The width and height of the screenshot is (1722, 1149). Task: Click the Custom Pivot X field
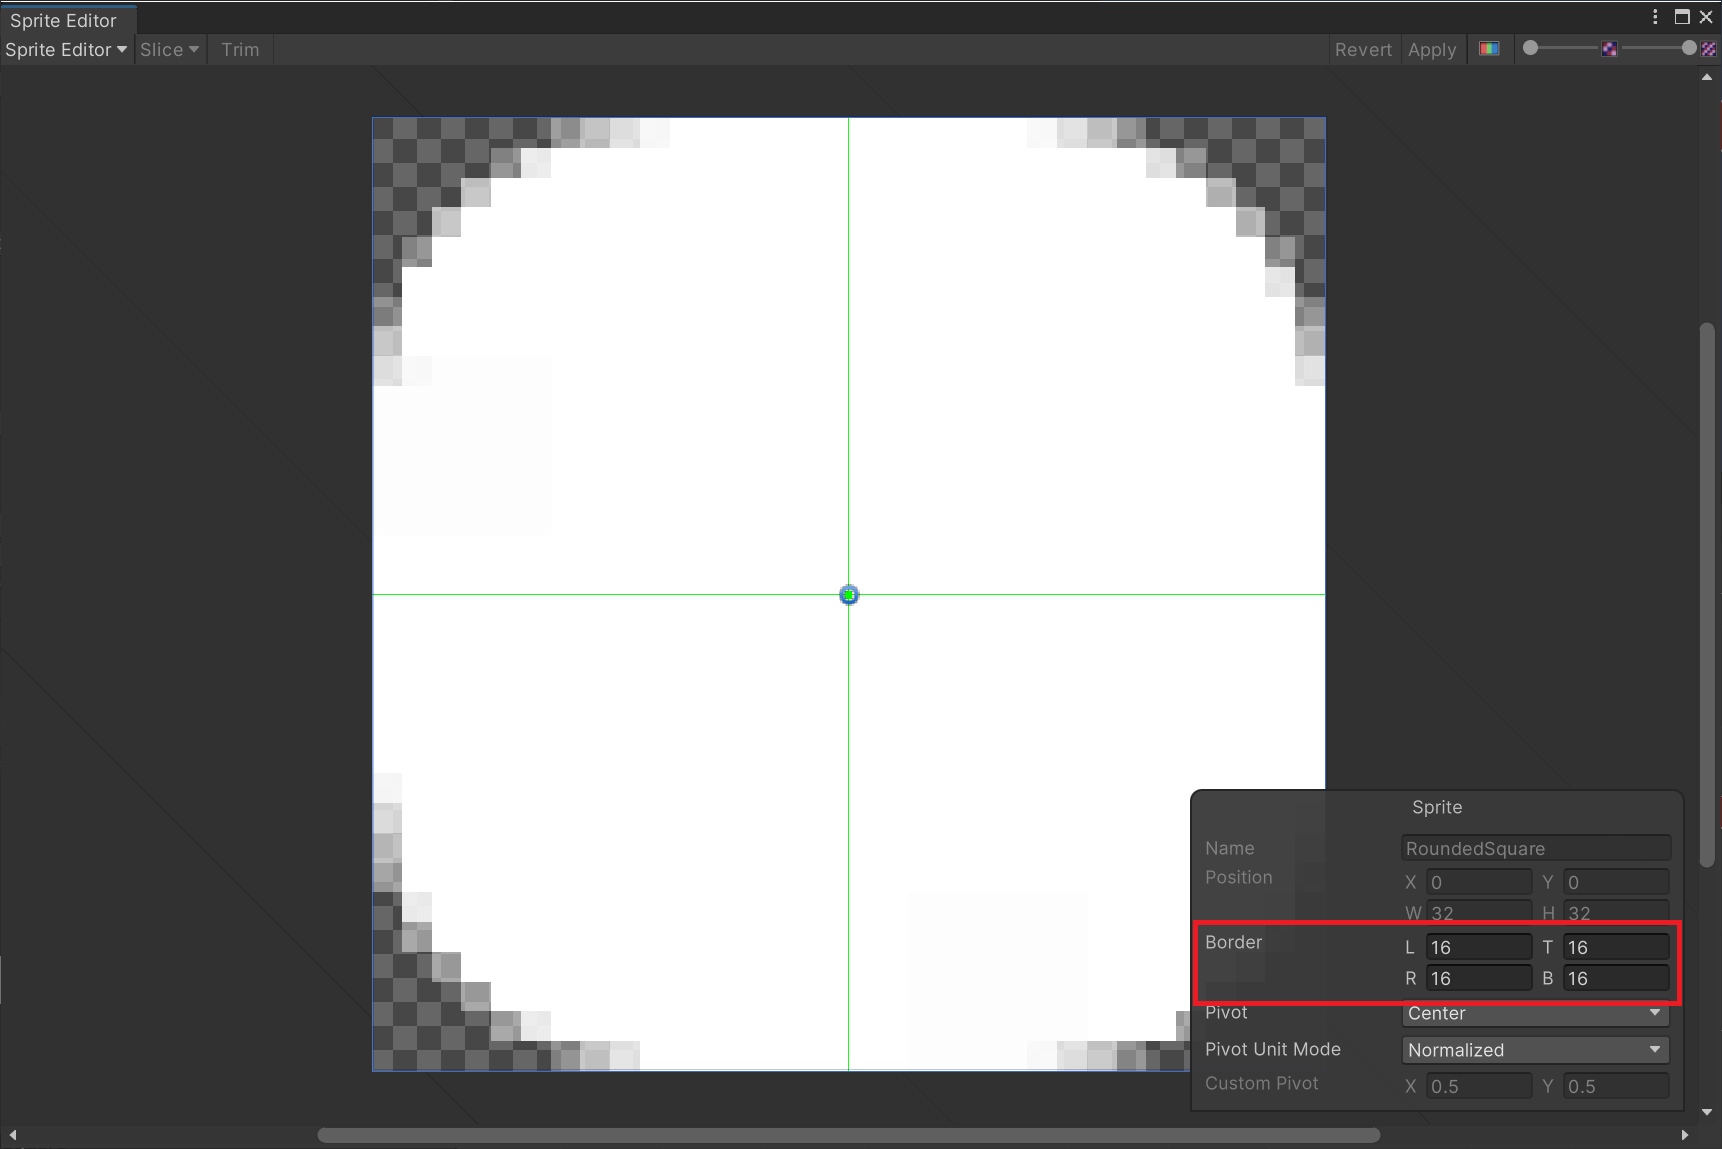click(1478, 1086)
